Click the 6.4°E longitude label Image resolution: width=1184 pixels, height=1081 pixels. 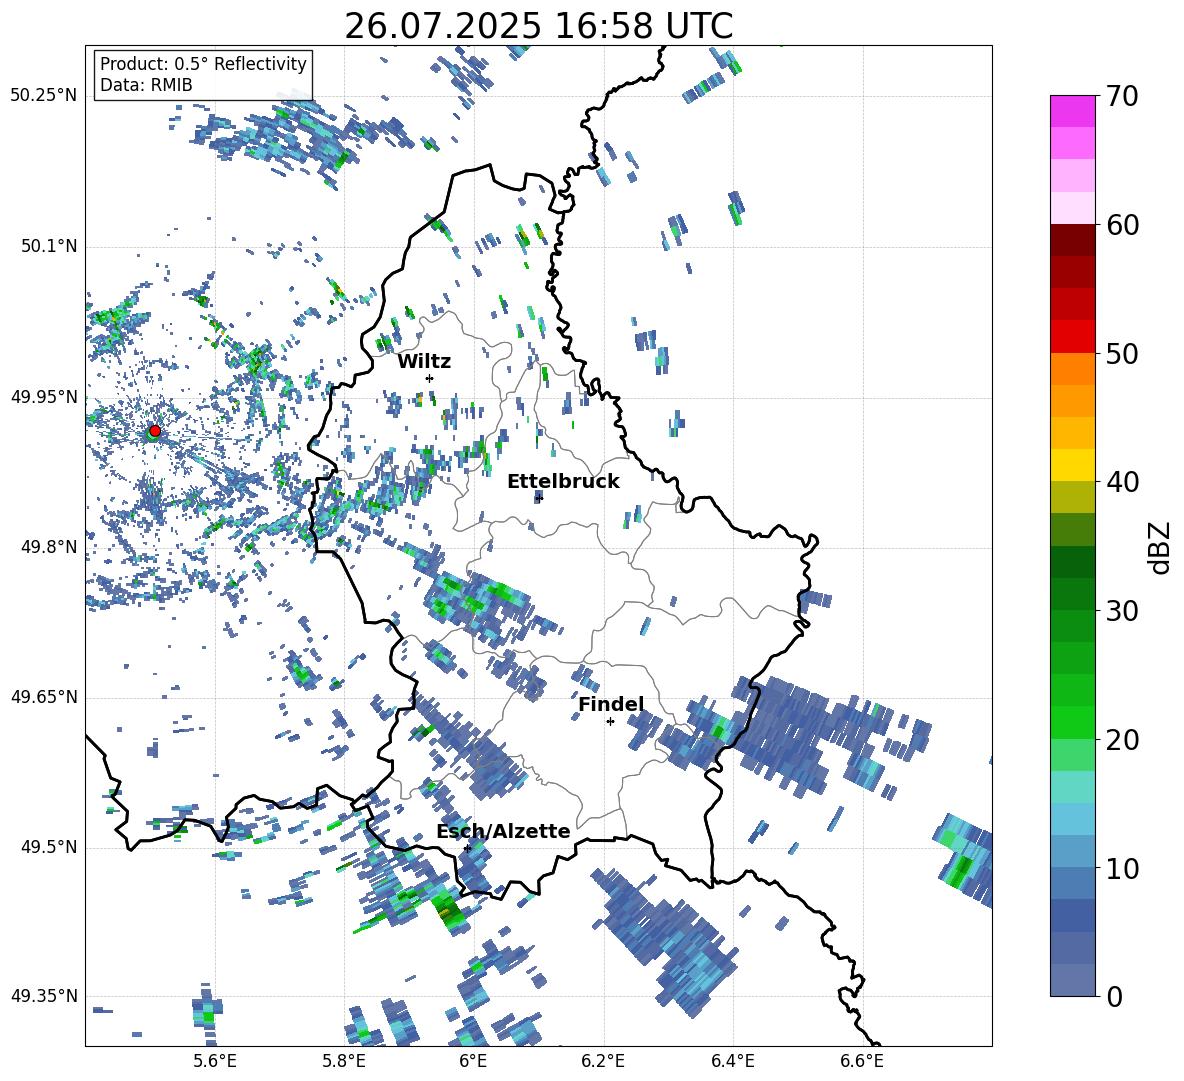click(732, 1061)
